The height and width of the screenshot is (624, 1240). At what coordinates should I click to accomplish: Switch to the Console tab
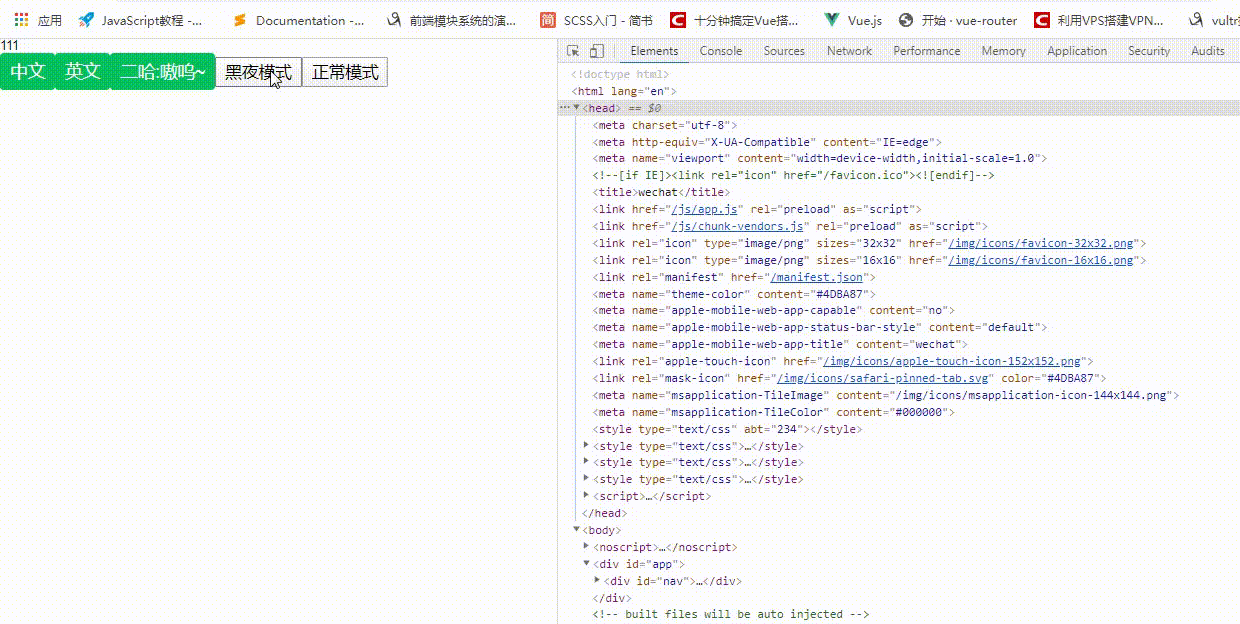point(721,51)
